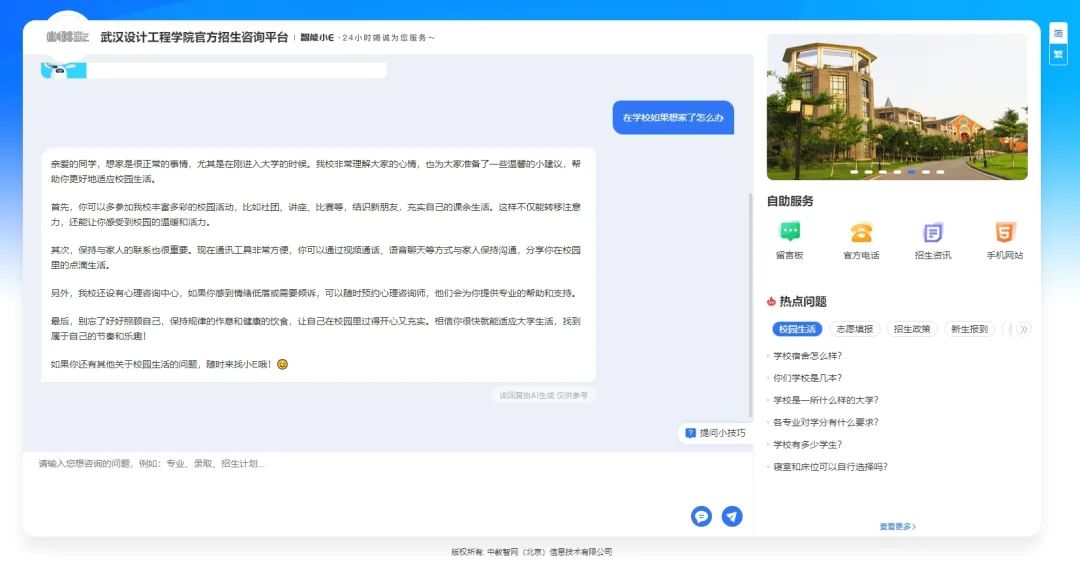
Task: Click the chat area vertical scrollbar
Action: pyautogui.click(x=751, y=300)
